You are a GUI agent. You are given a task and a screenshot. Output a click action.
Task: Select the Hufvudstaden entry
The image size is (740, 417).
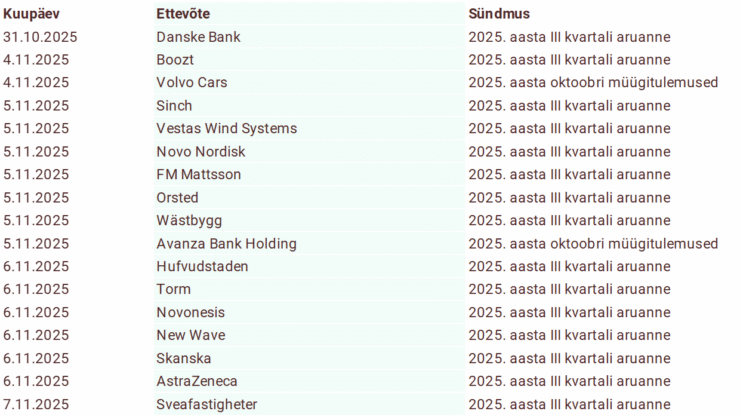pyautogui.click(x=202, y=267)
